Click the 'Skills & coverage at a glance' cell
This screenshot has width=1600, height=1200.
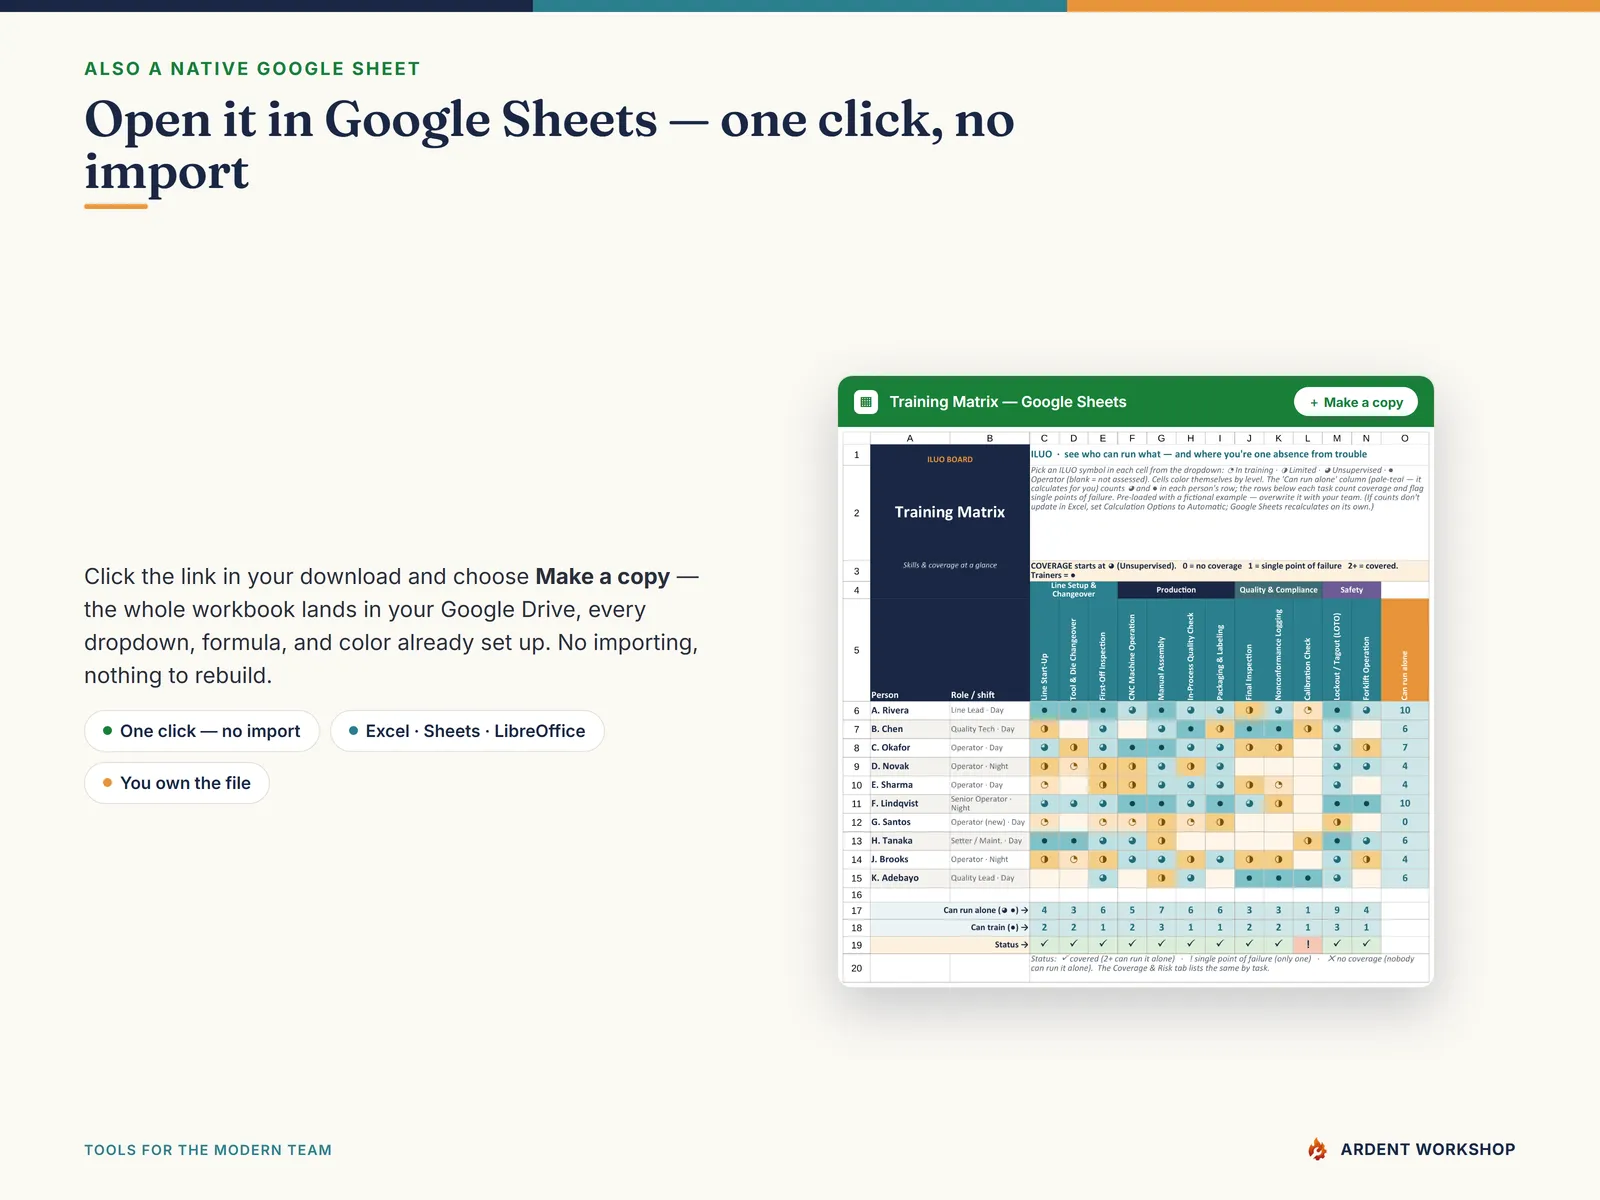click(950, 565)
